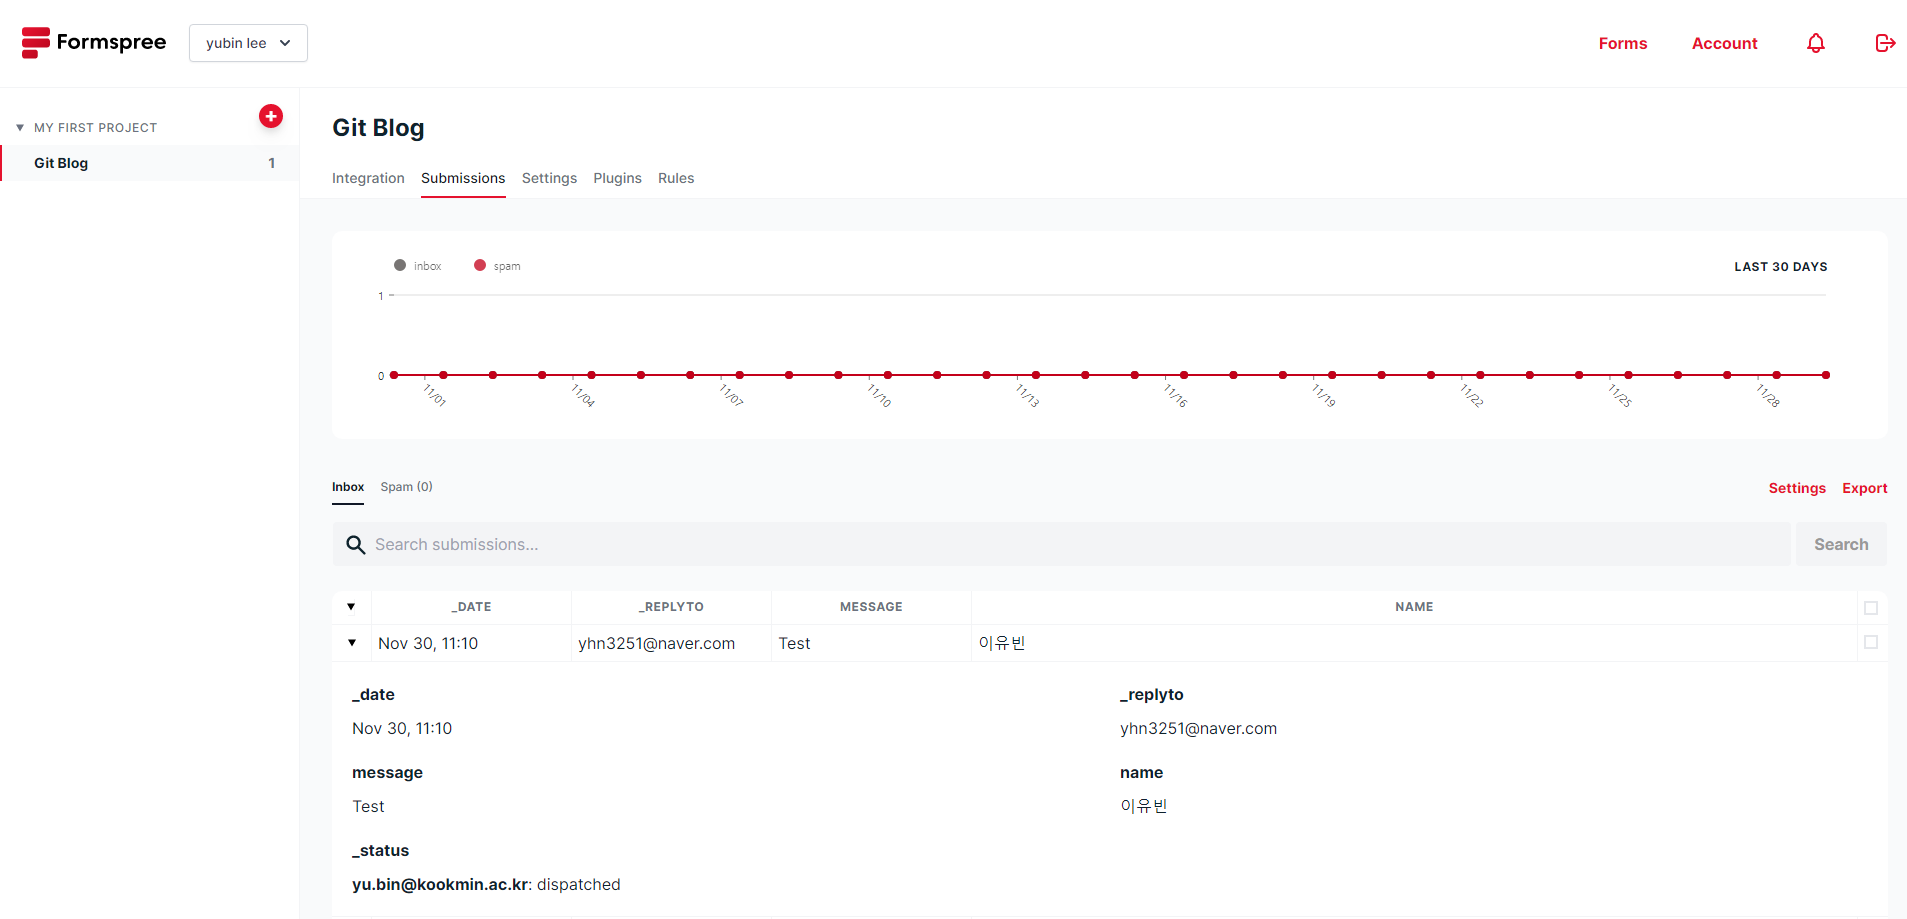Go to the form Settings tab

[x=549, y=178]
